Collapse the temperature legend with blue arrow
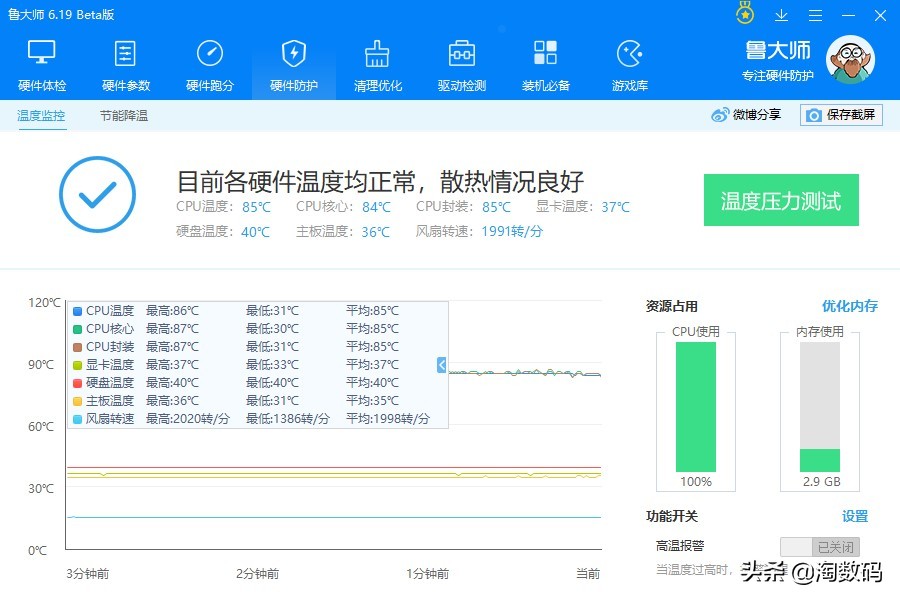The width and height of the screenshot is (900, 600). 440,365
